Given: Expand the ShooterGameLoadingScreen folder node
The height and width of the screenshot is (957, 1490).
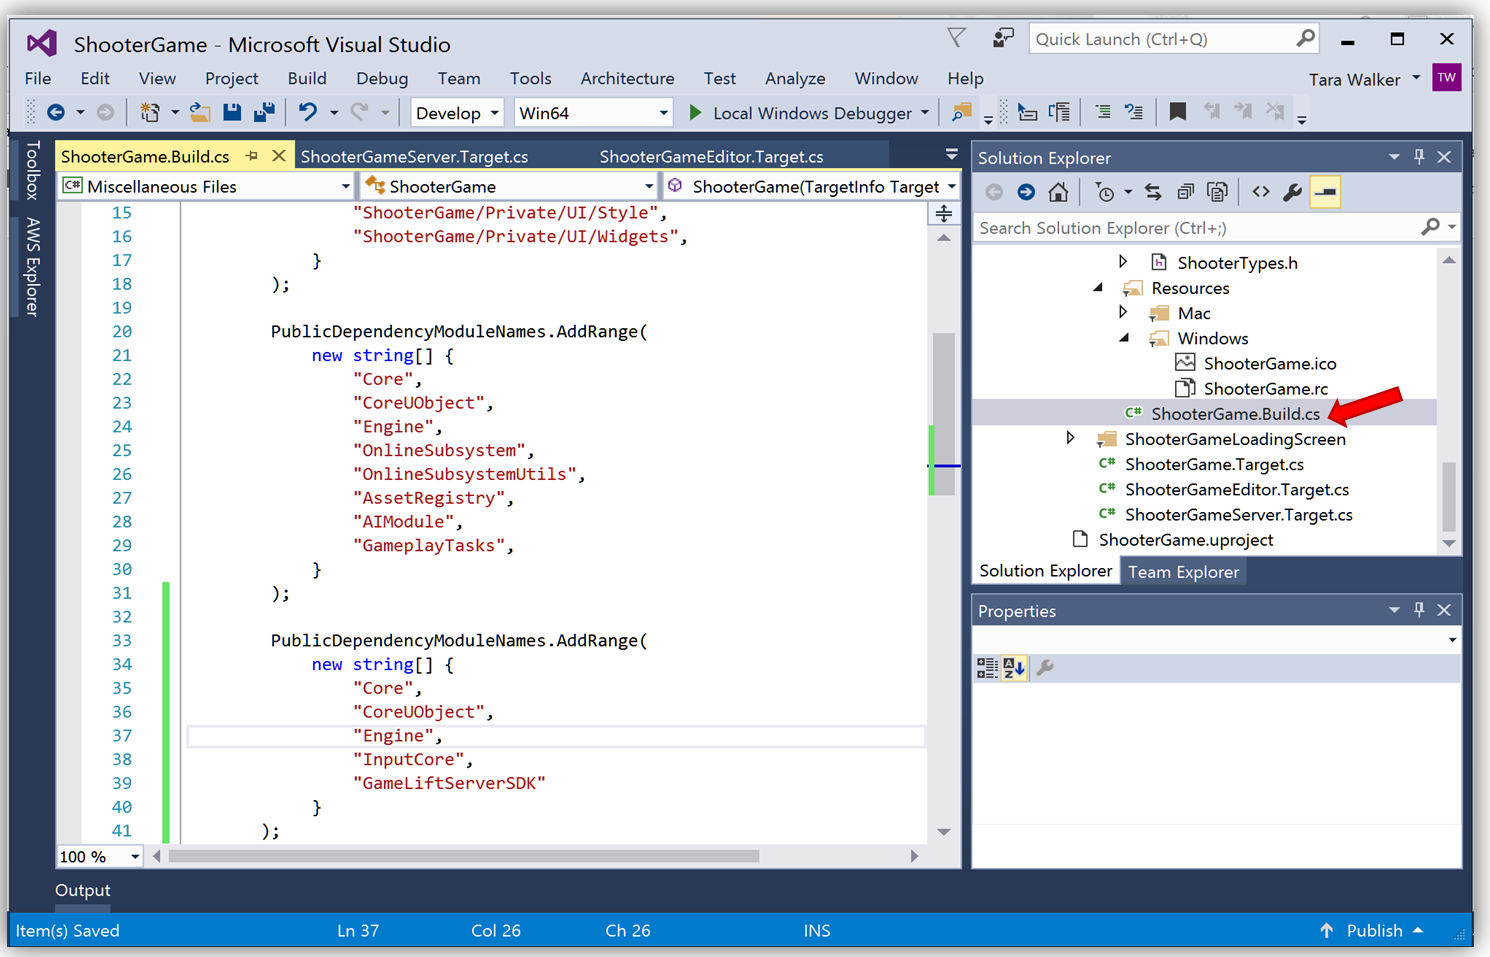Looking at the screenshot, I should point(1070,439).
